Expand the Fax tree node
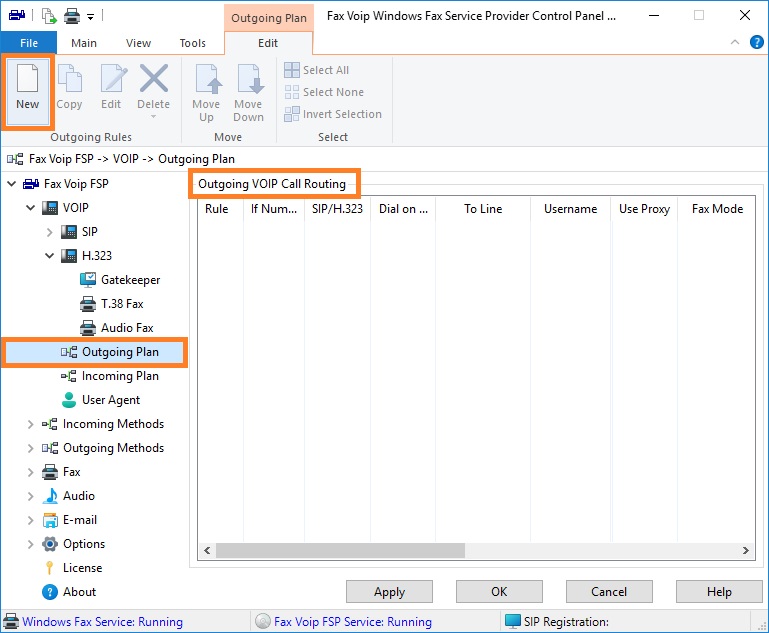Image resolution: width=769 pixels, height=633 pixels. (x=30, y=472)
